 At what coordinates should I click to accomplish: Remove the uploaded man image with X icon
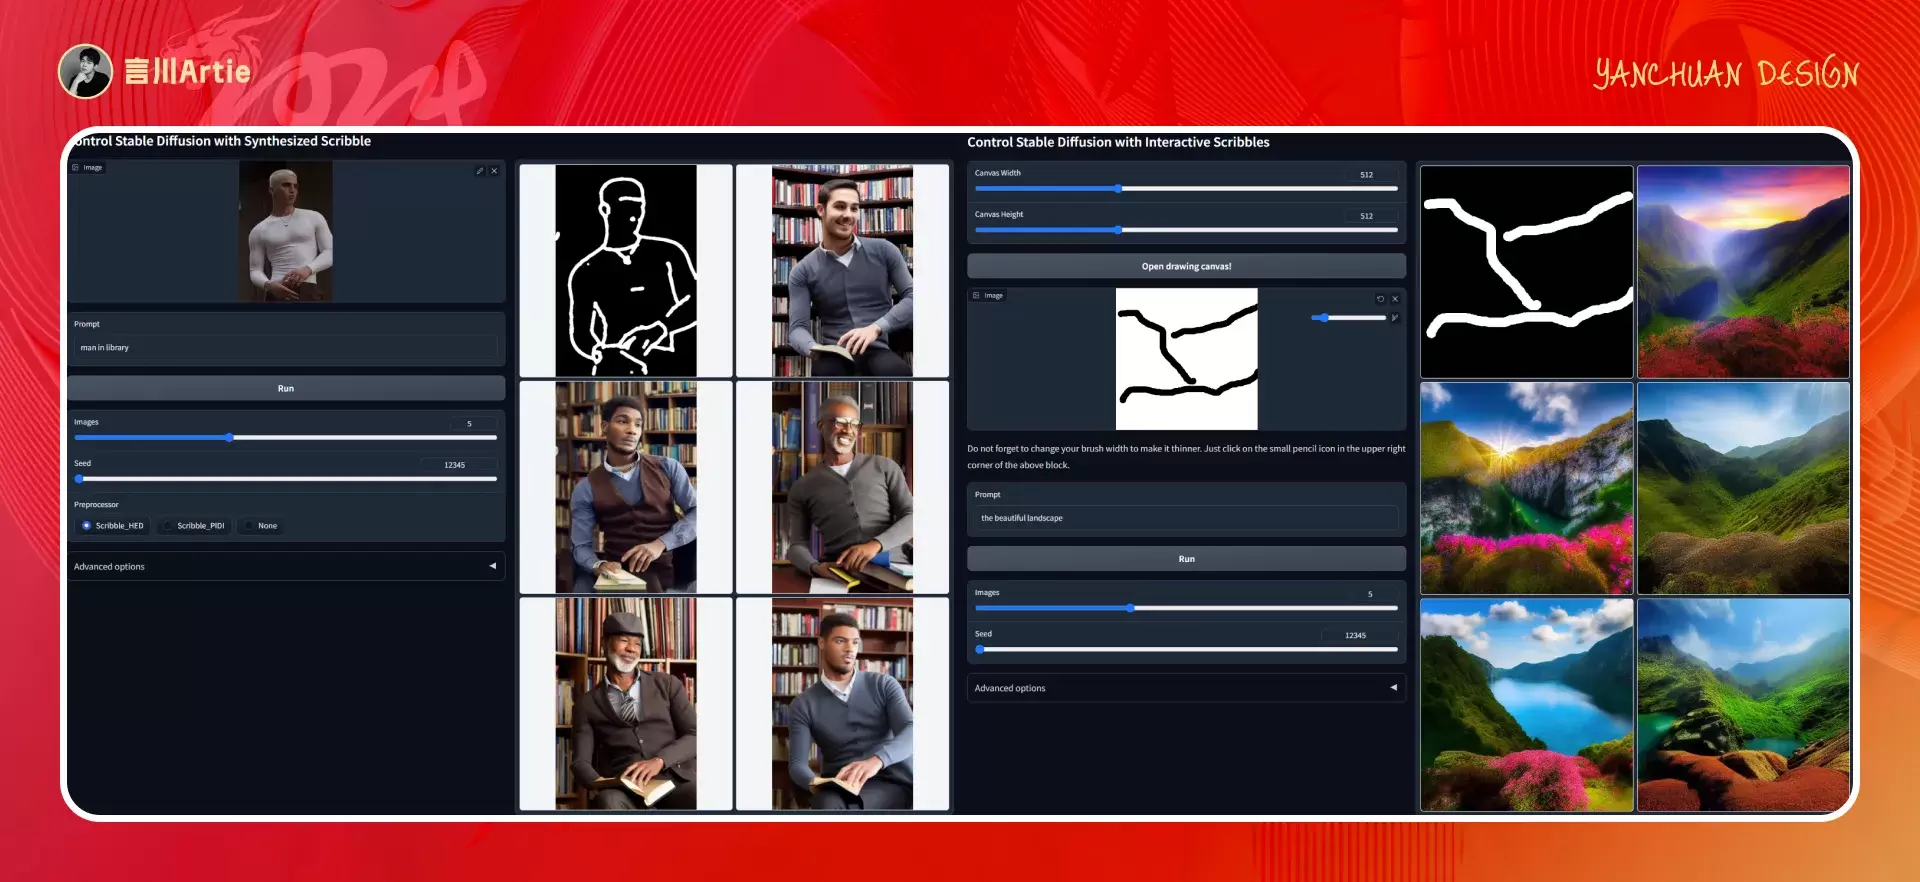click(494, 171)
